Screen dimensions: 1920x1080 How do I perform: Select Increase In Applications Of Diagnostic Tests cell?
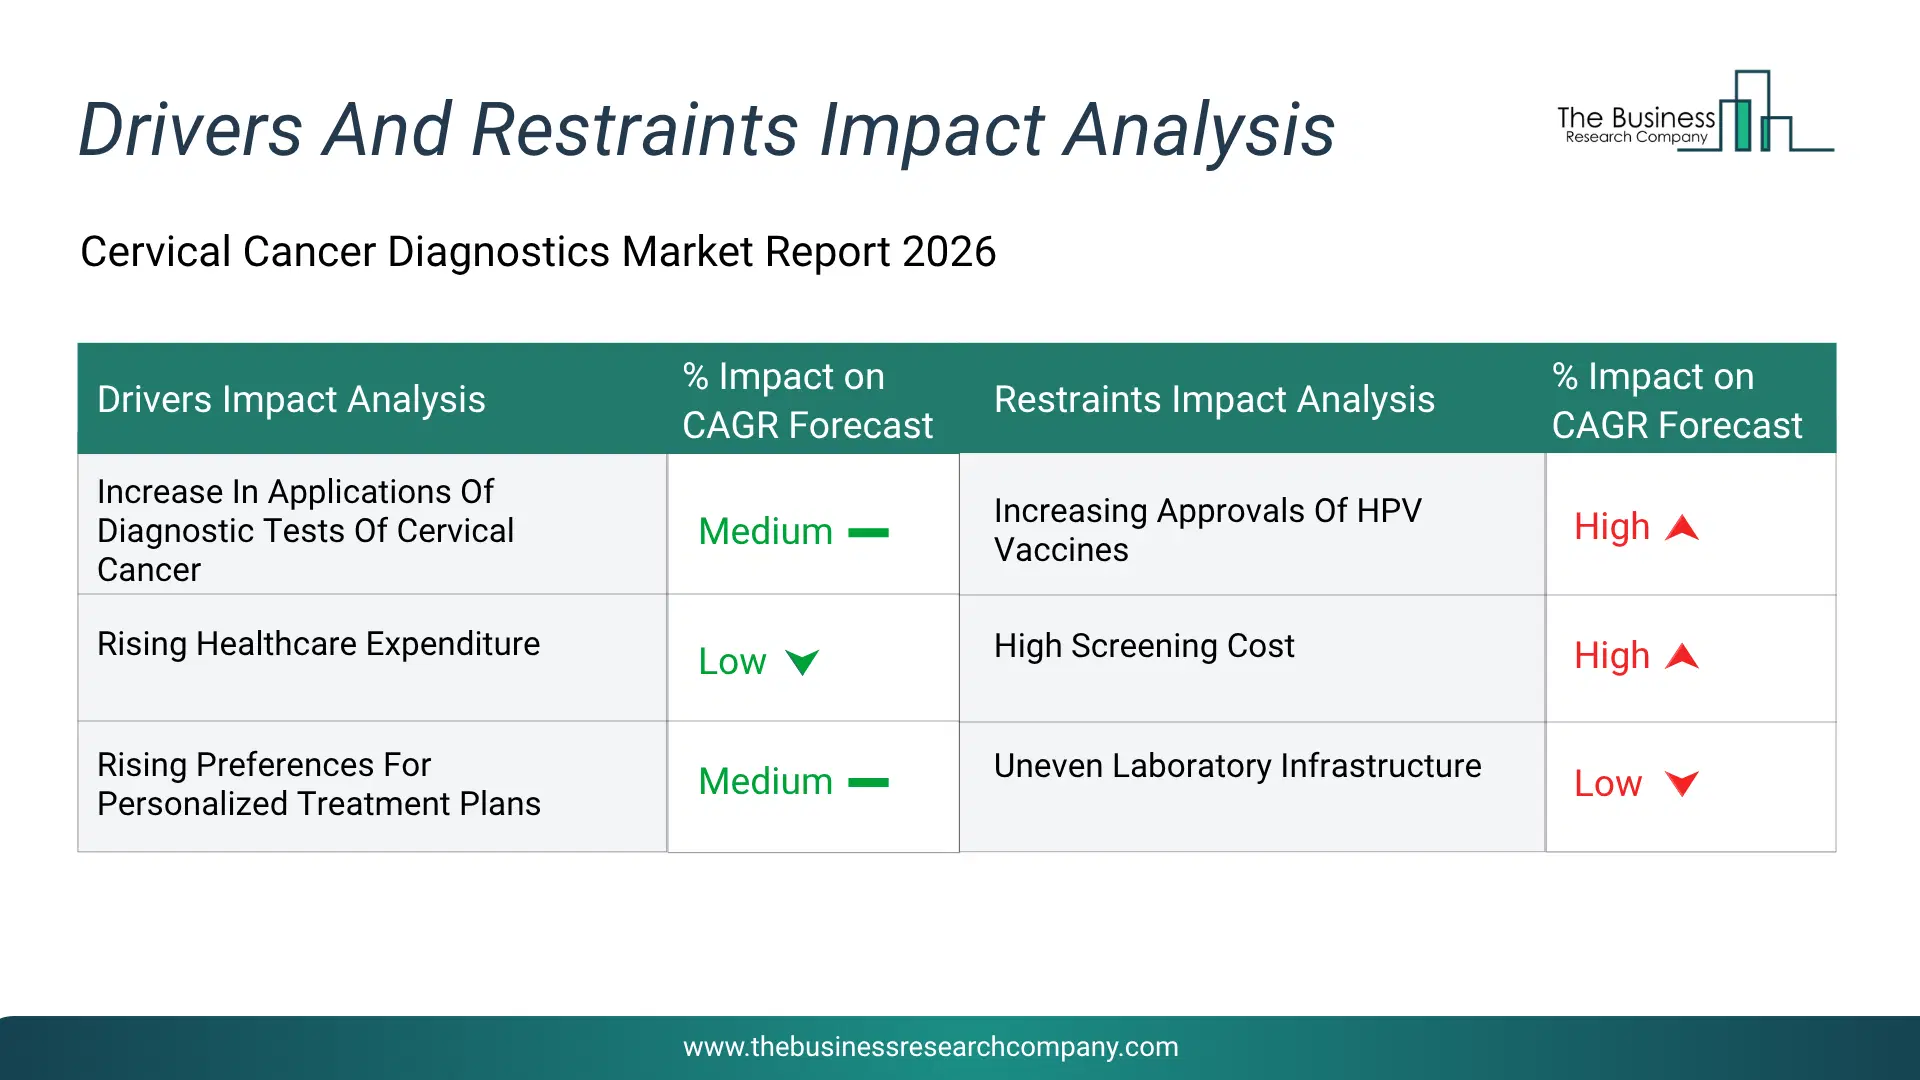click(x=372, y=525)
